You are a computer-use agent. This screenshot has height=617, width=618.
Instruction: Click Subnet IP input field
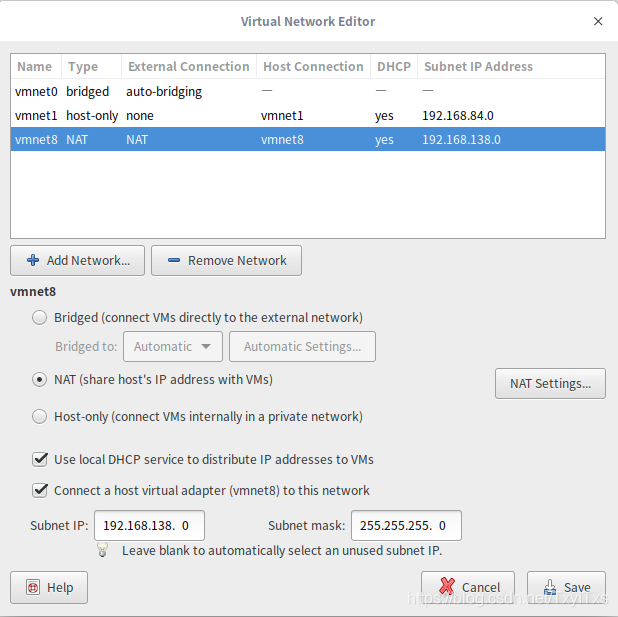tap(149, 526)
